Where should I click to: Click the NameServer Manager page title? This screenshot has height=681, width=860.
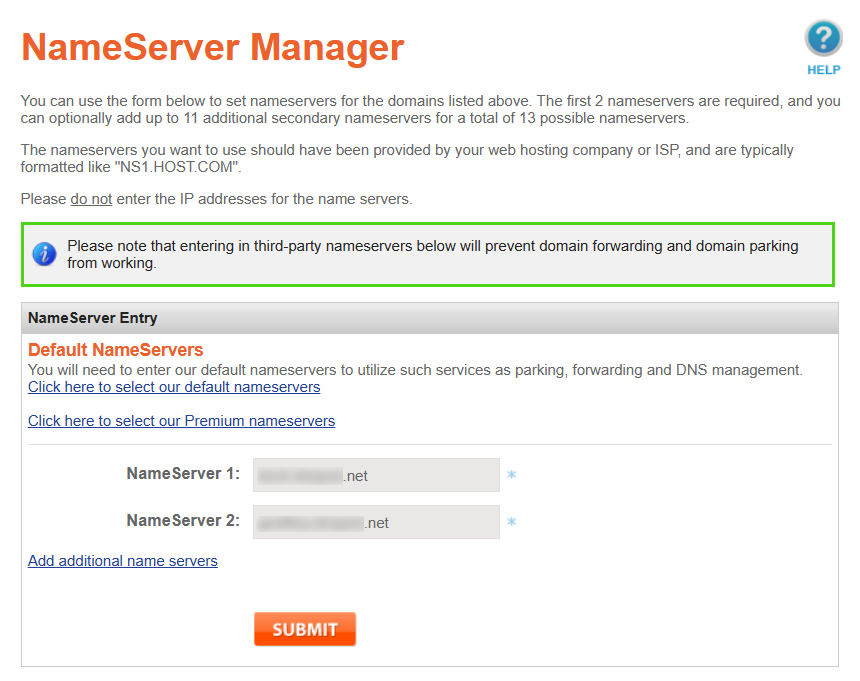212,46
